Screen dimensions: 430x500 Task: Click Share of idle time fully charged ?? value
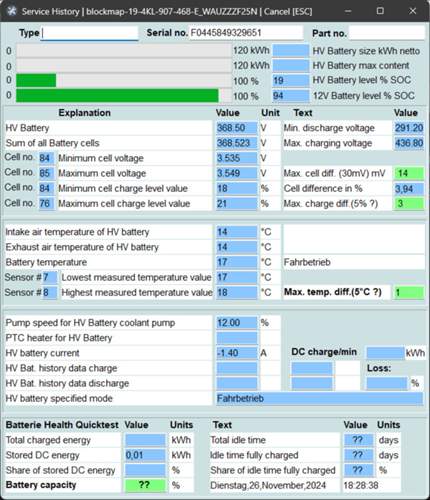(x=358, y=470)
